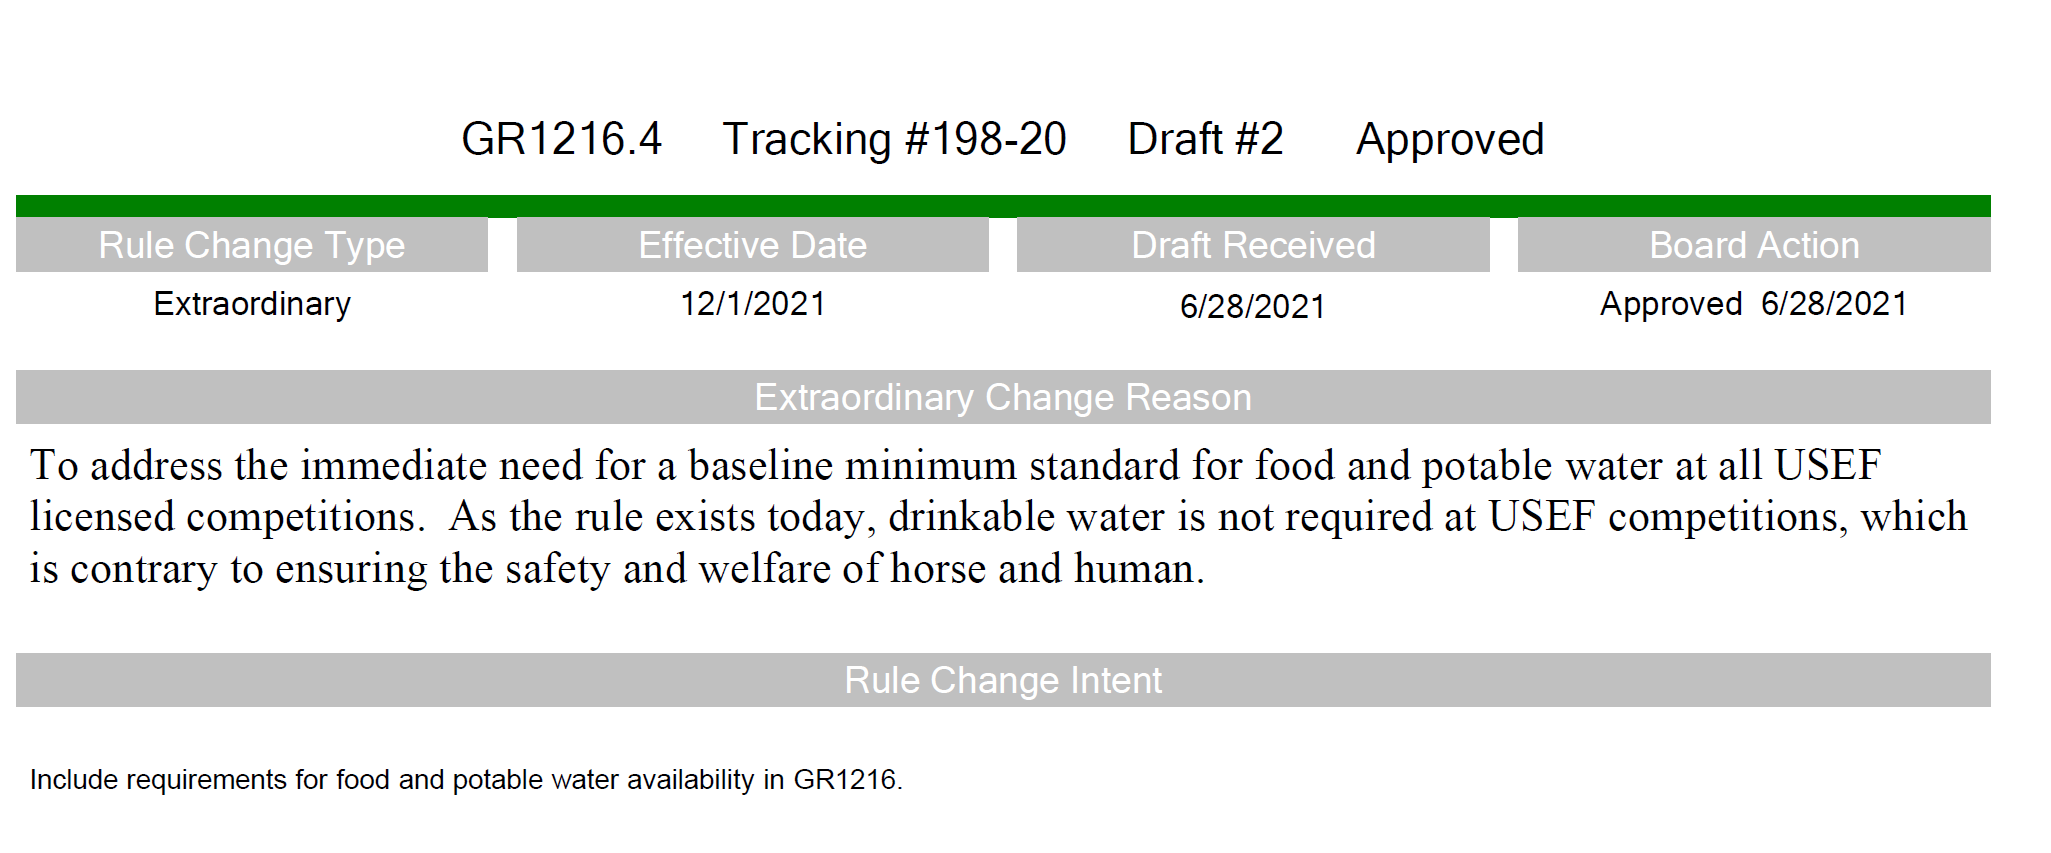Click the Extraordinary Change Reason section bar

pyautogui.click(x=1003, y=397)
